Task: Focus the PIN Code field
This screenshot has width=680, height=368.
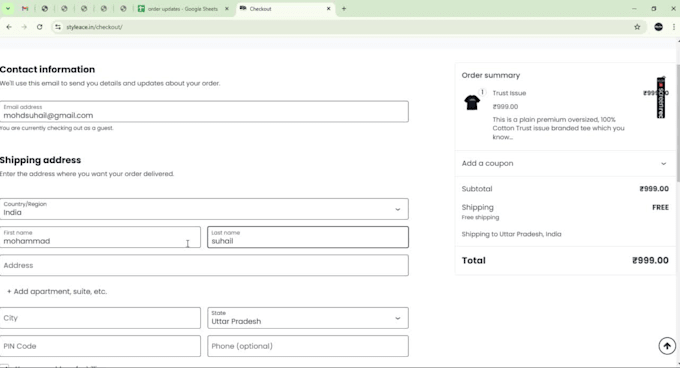Action: click(x=100, y=346)
